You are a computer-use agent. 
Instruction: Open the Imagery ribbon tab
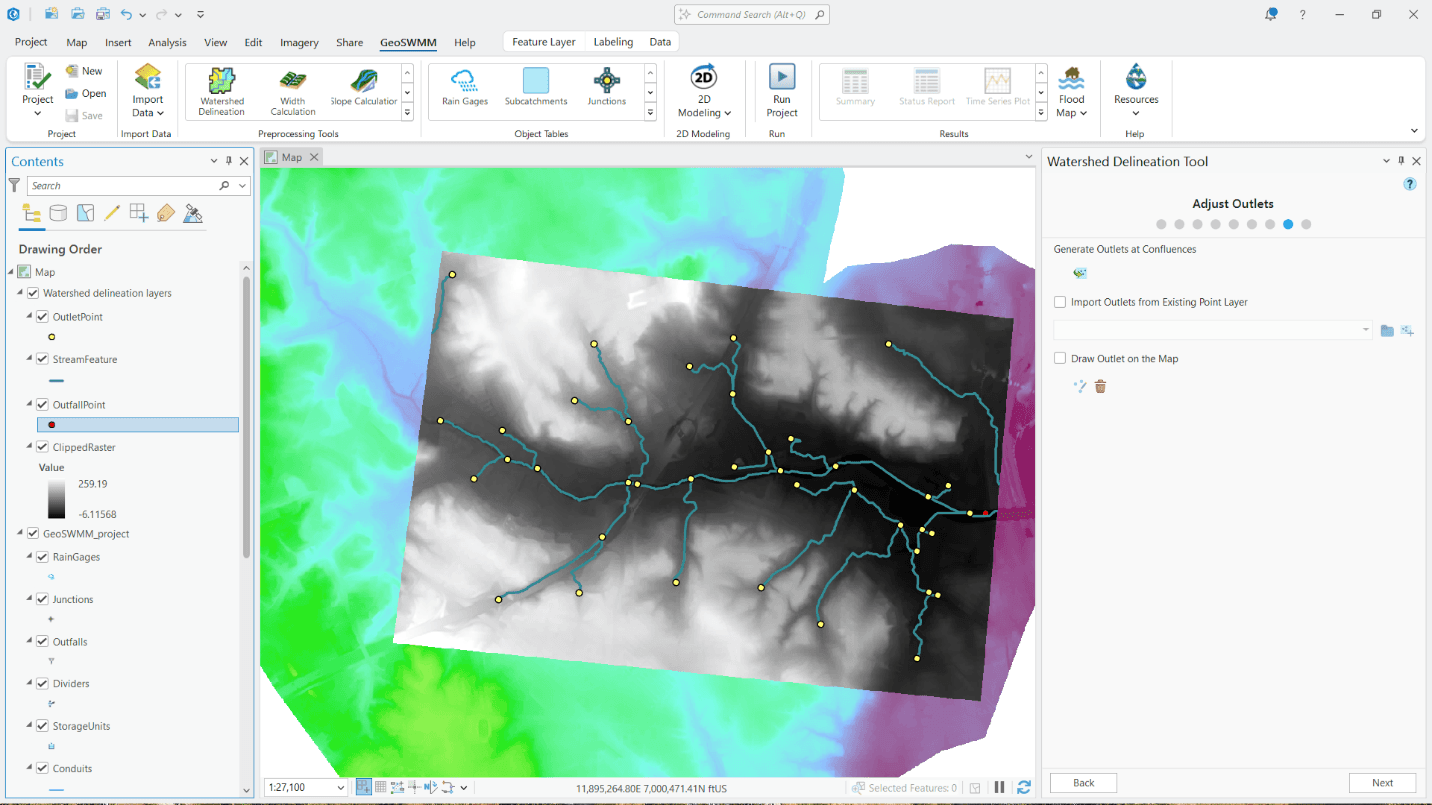299,43
